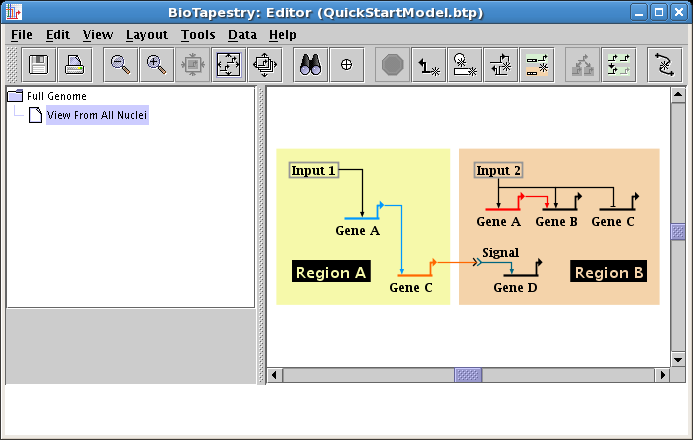693x440 pixels.
Task: Click the Input 2 node box
Action: (498, 170)
